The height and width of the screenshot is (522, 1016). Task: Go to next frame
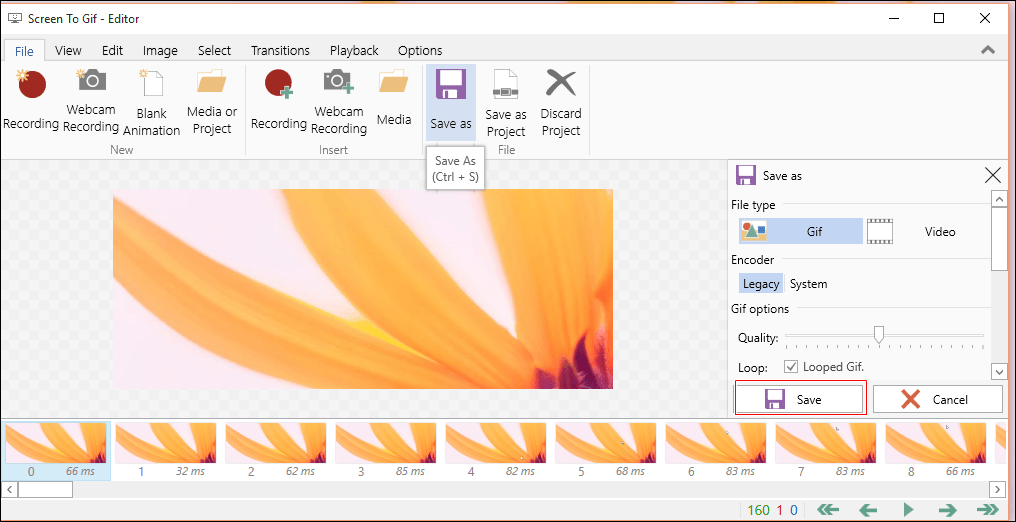click(x=947, y=510)
